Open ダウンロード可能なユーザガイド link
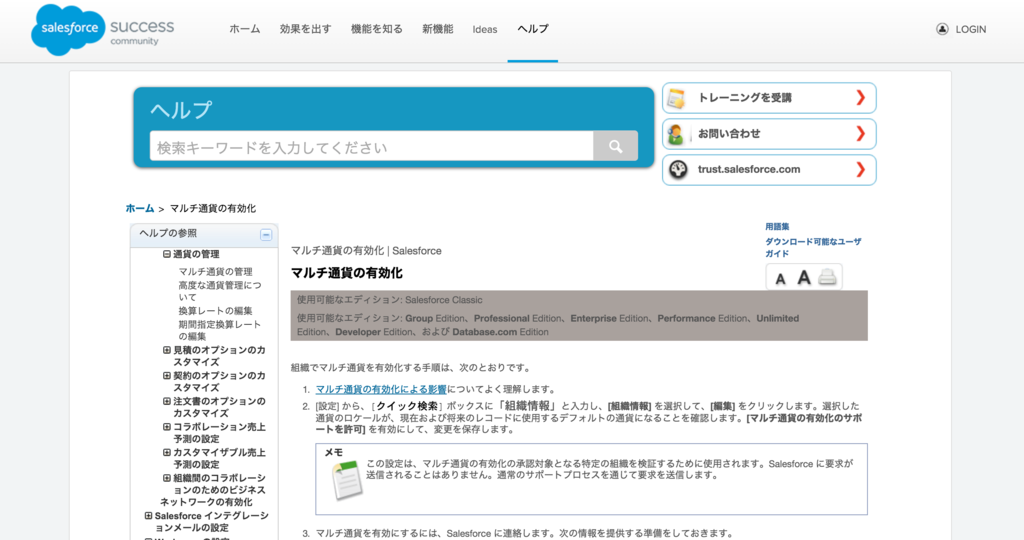Screen dimensions: 1024x540 click(x=813, y=247)
